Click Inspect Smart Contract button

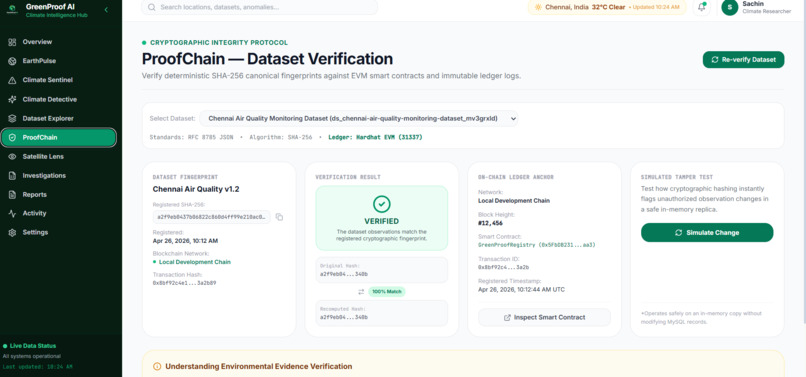pos(544,317)
